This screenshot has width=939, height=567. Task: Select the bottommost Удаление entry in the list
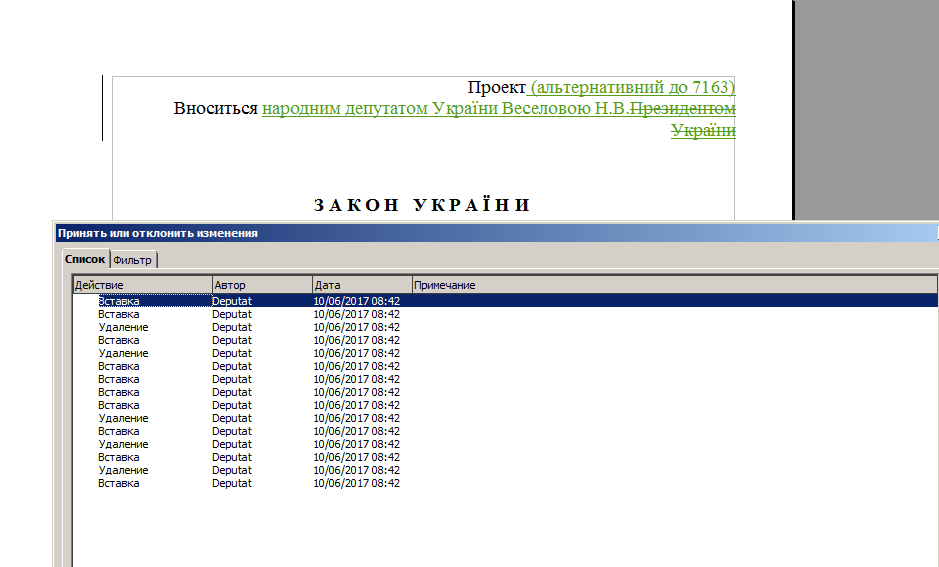click(x=123, y=471)
